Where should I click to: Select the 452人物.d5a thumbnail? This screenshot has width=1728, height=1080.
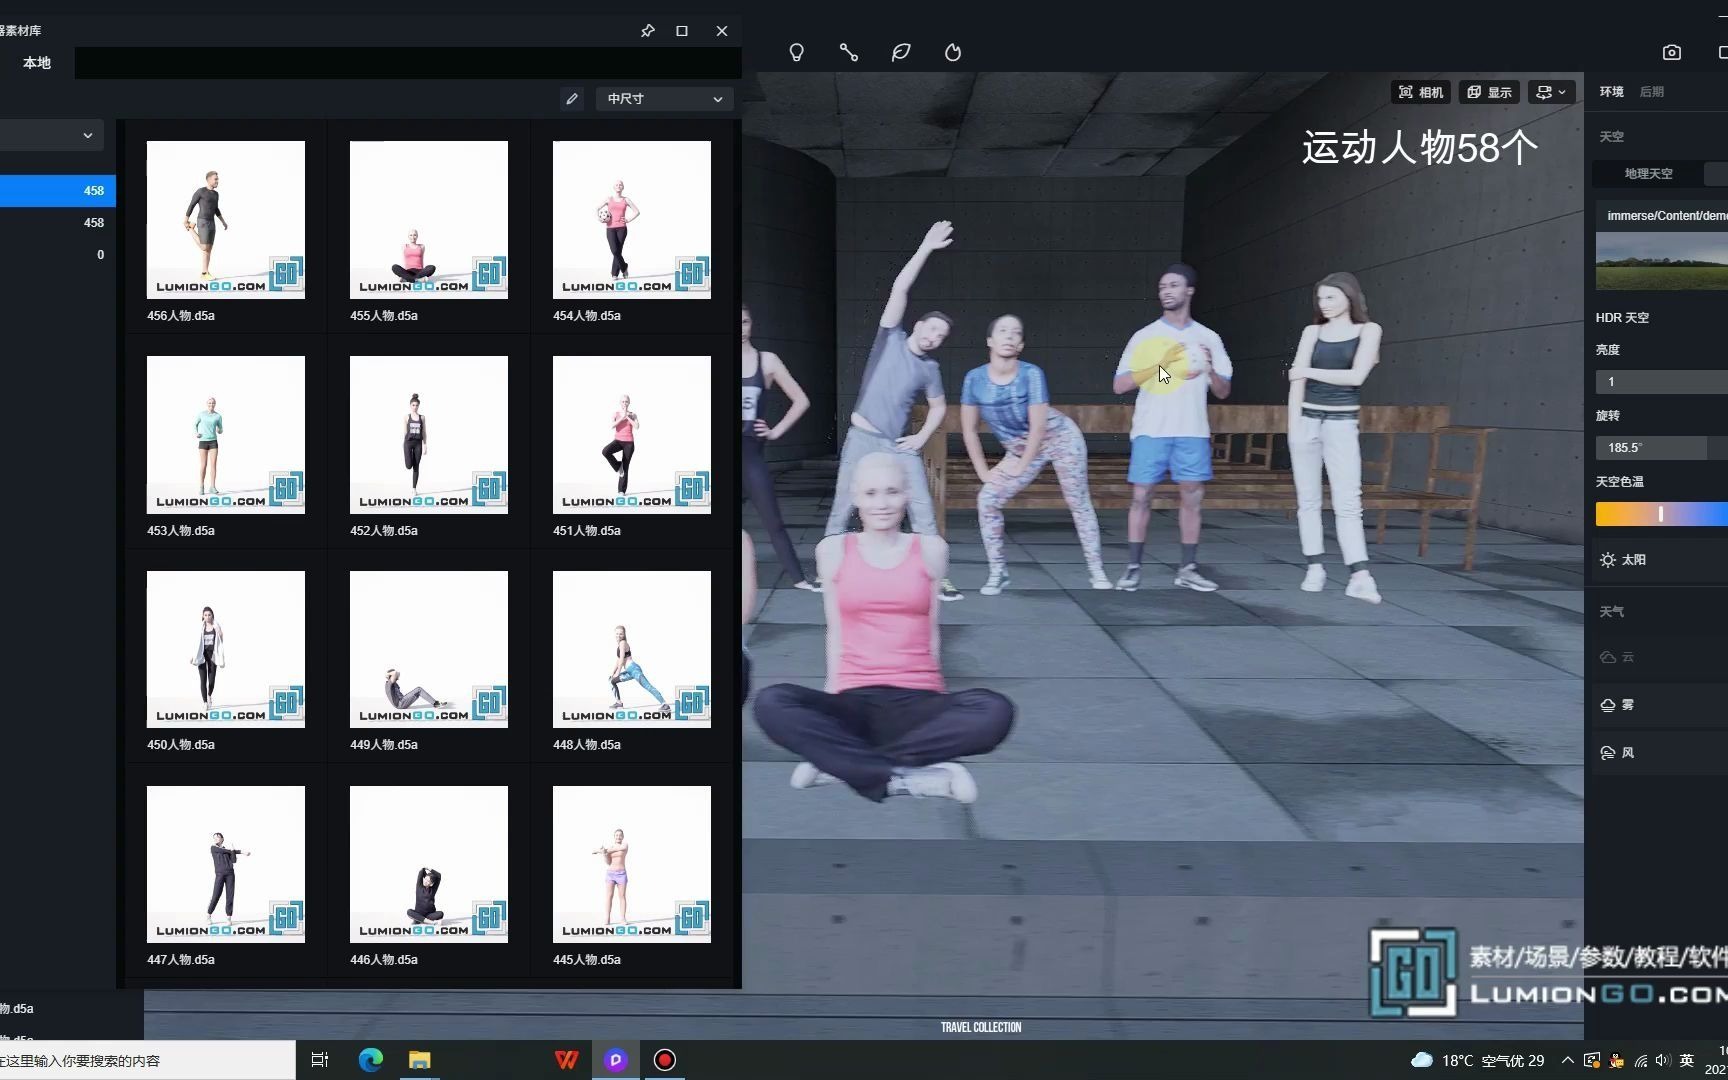coord(429,434)
